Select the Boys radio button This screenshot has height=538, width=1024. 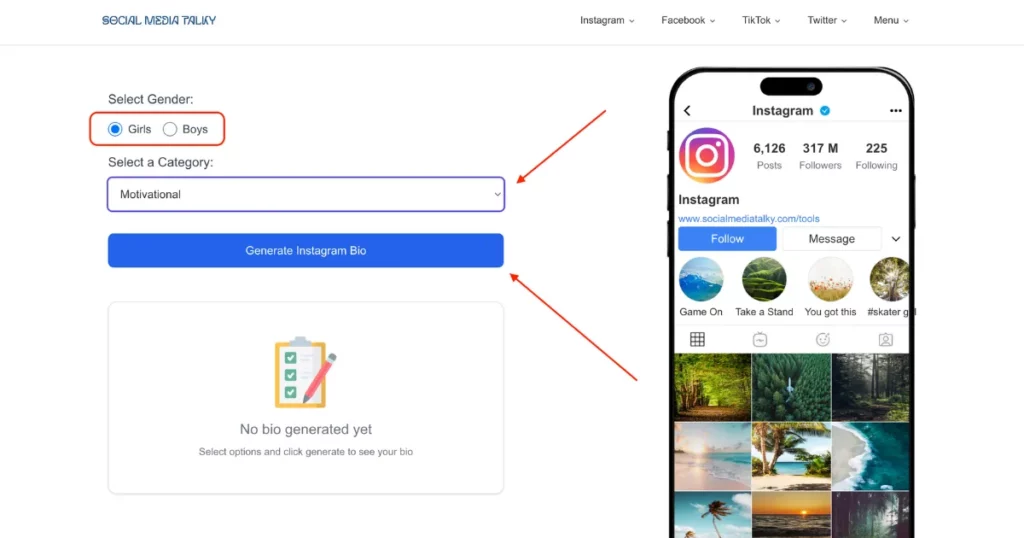170,129
